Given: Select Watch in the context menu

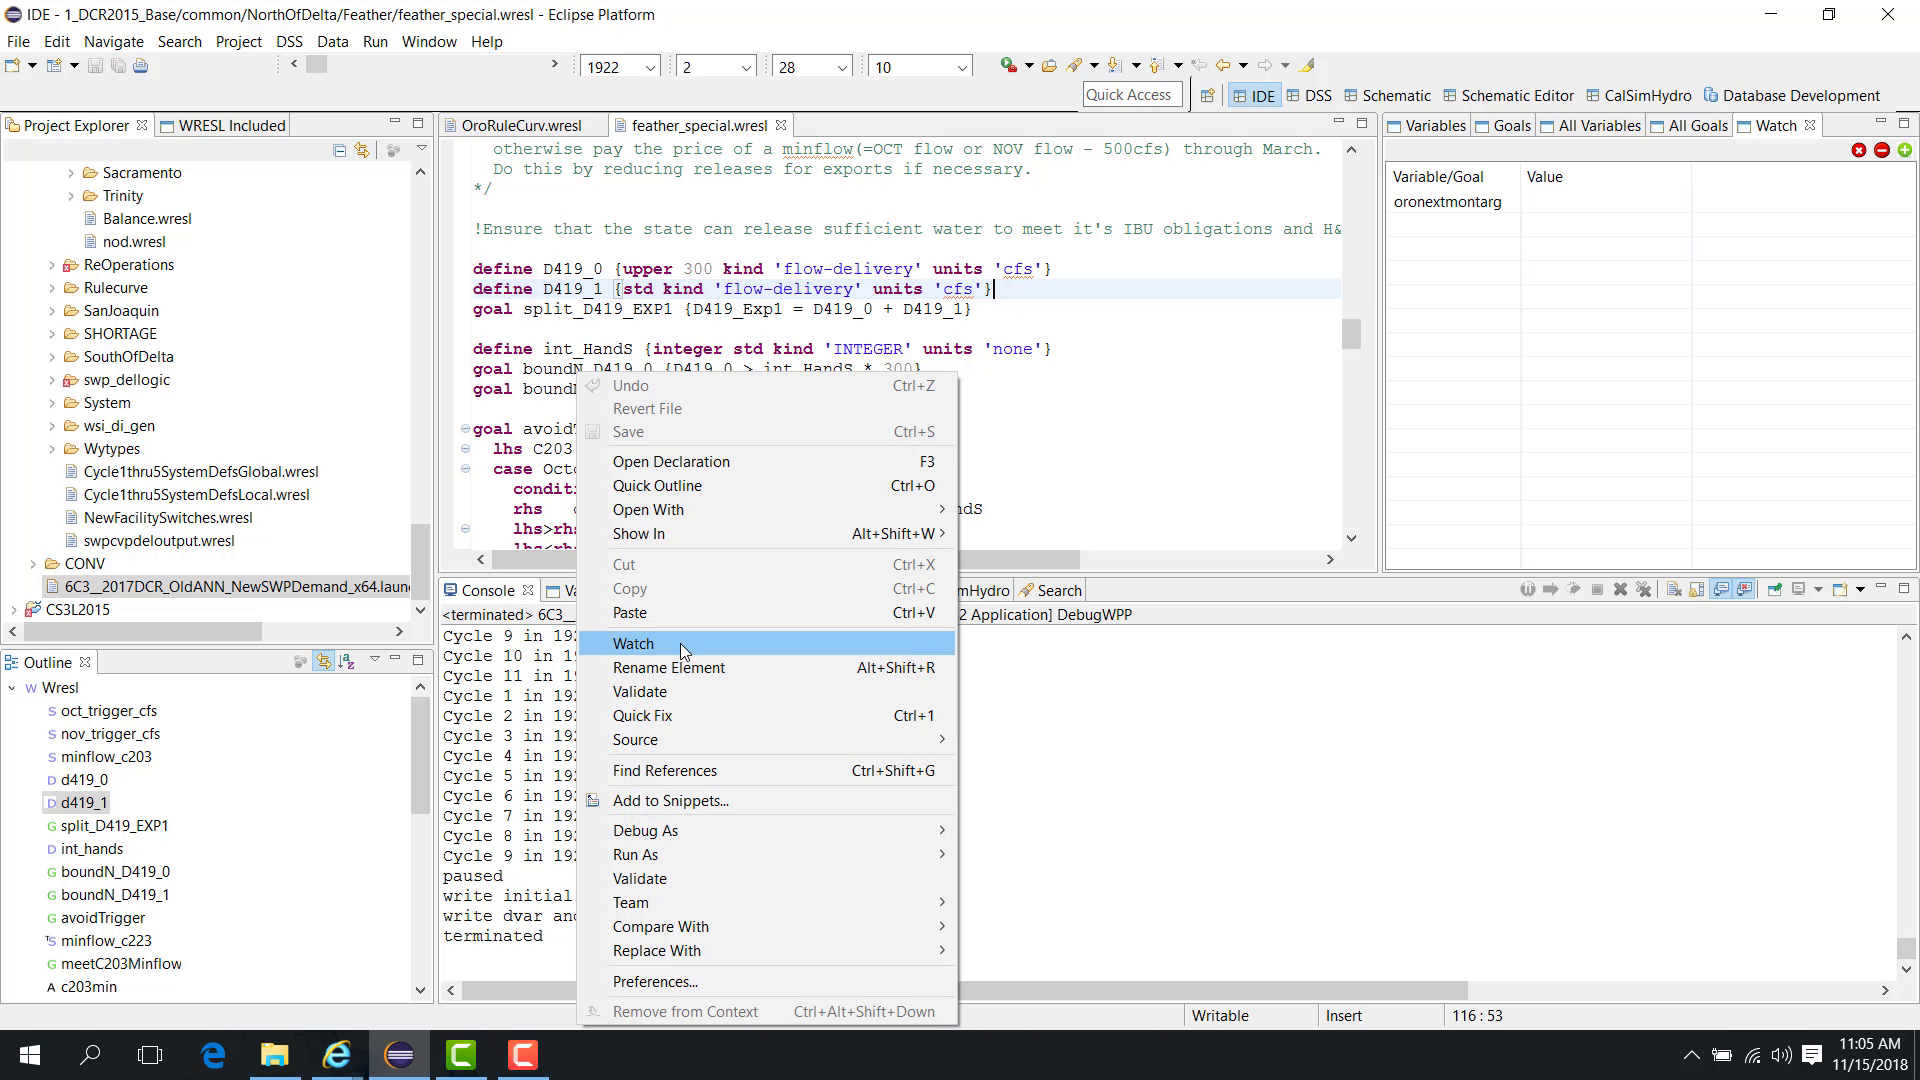Looking at the screenshot, I should pyautogui.click(x=768, y=644).
